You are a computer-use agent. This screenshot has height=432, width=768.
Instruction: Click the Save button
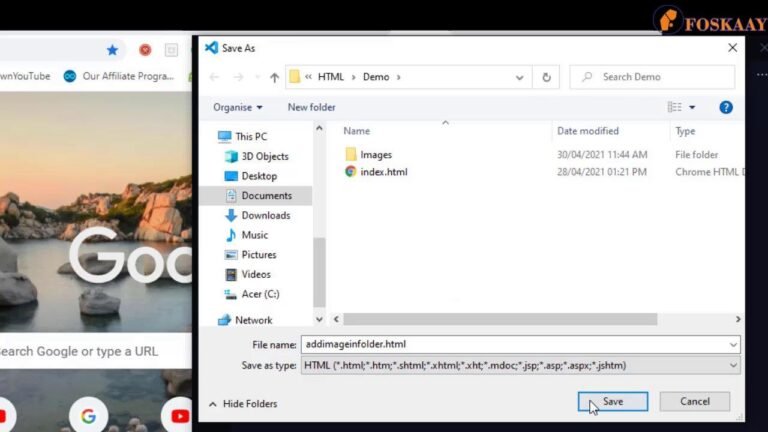click(x=613, y=401)
